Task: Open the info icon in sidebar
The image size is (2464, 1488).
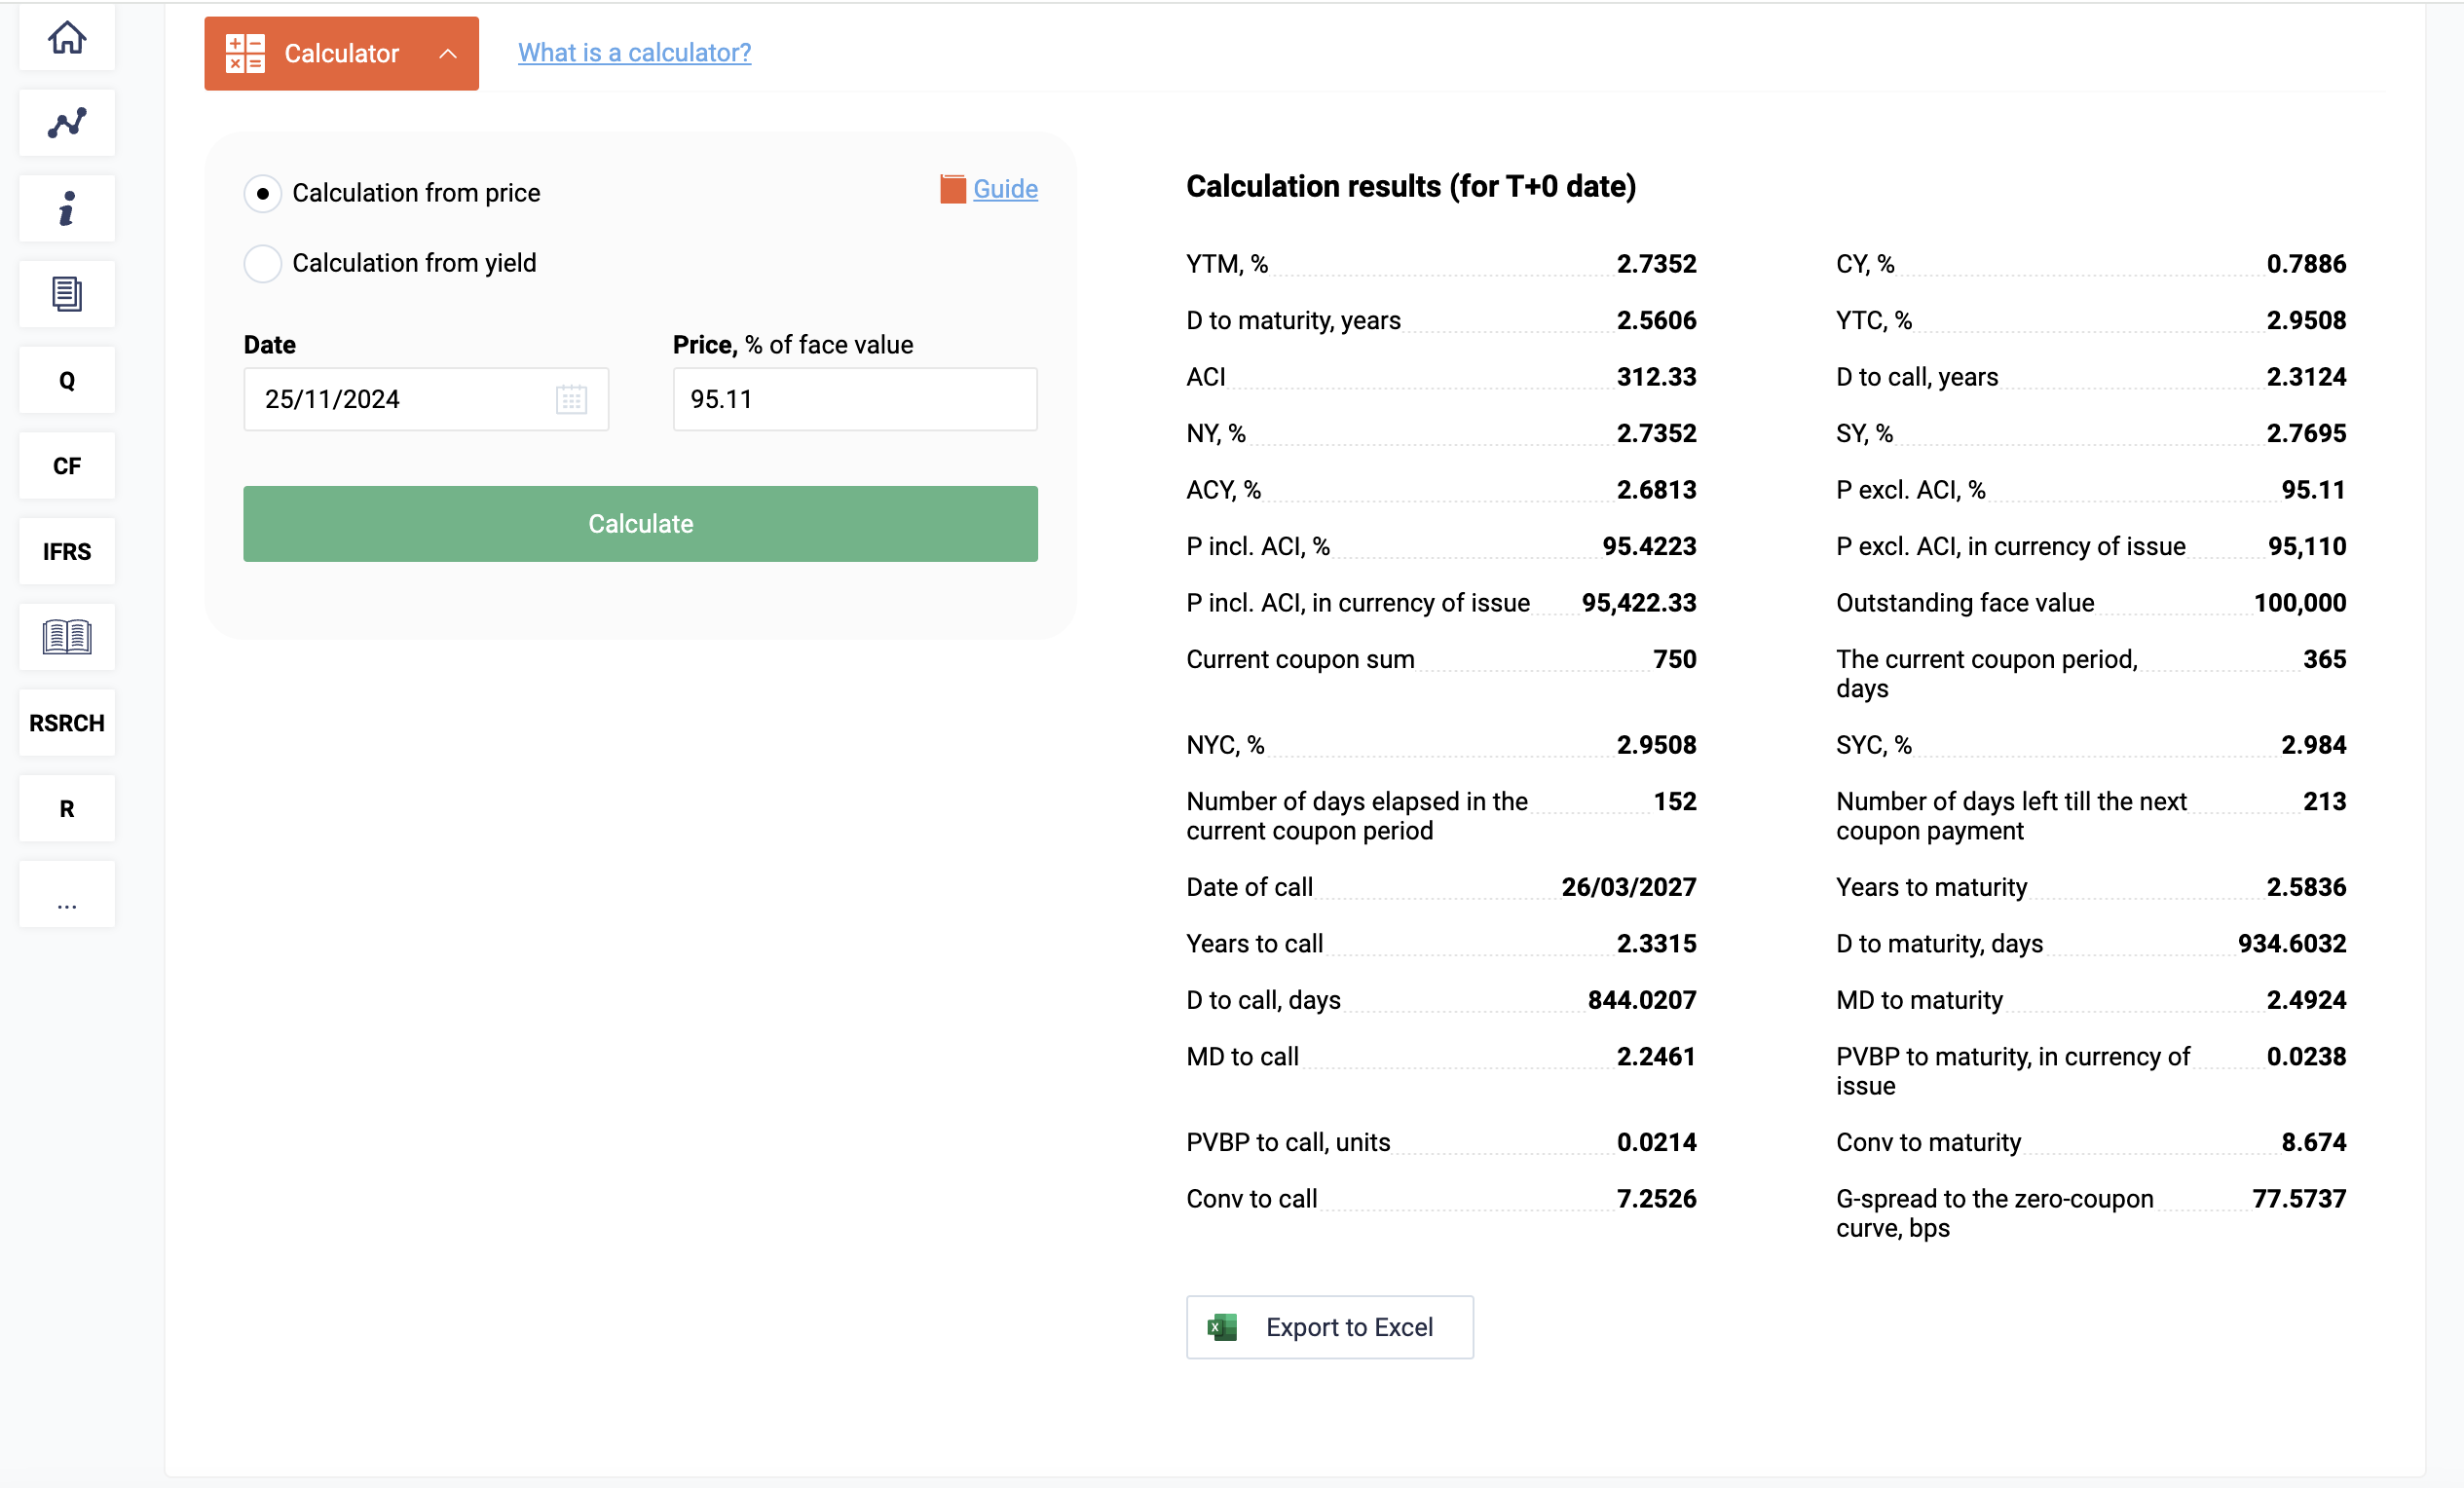Action: pyautogui.click(x=67, y=209)
